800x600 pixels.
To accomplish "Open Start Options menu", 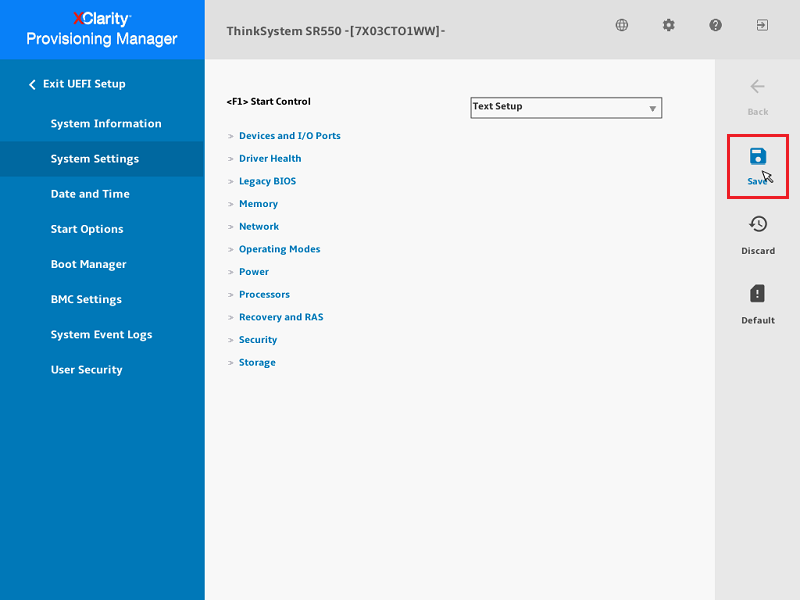I will coord(87,229).
